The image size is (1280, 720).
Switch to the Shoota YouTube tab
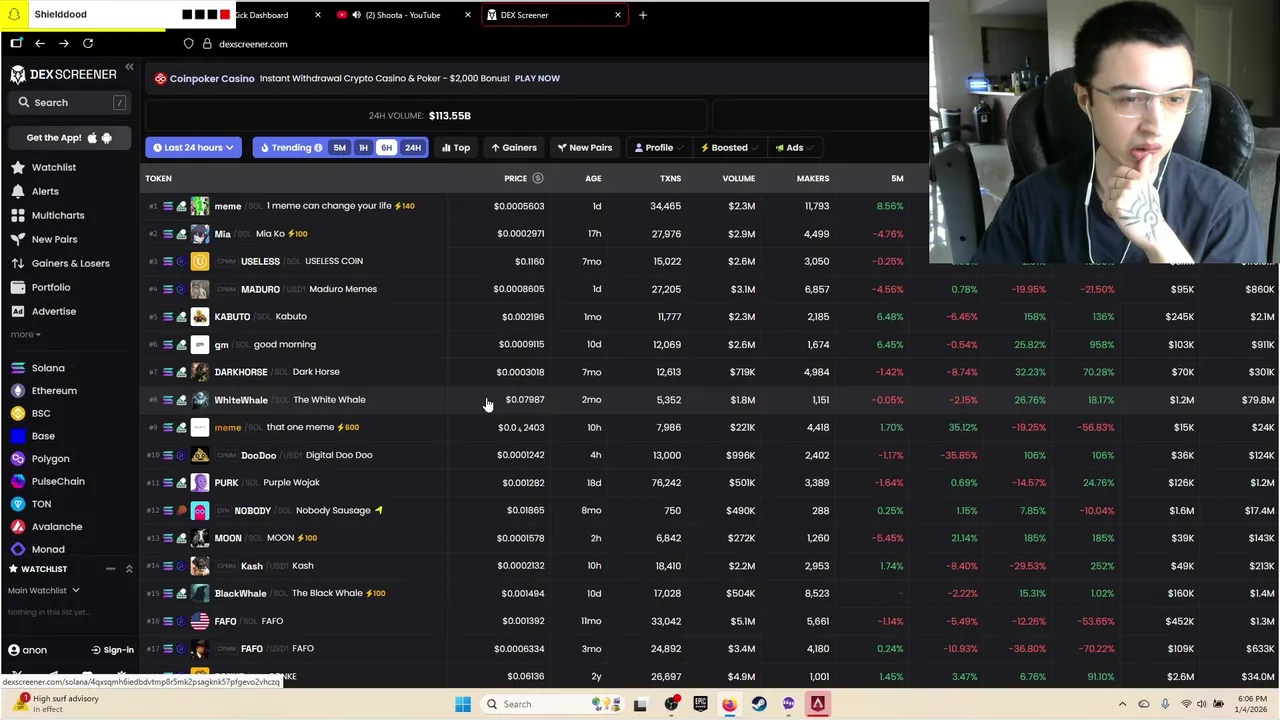point(401,15)
